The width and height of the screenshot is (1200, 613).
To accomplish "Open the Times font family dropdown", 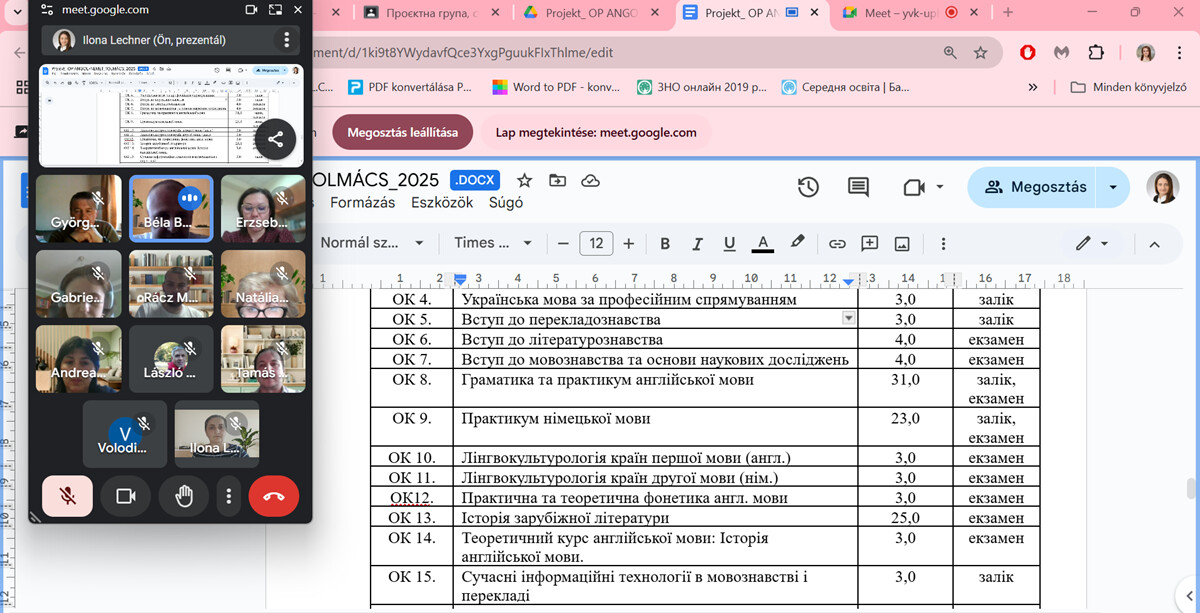I will coord(494,243).
